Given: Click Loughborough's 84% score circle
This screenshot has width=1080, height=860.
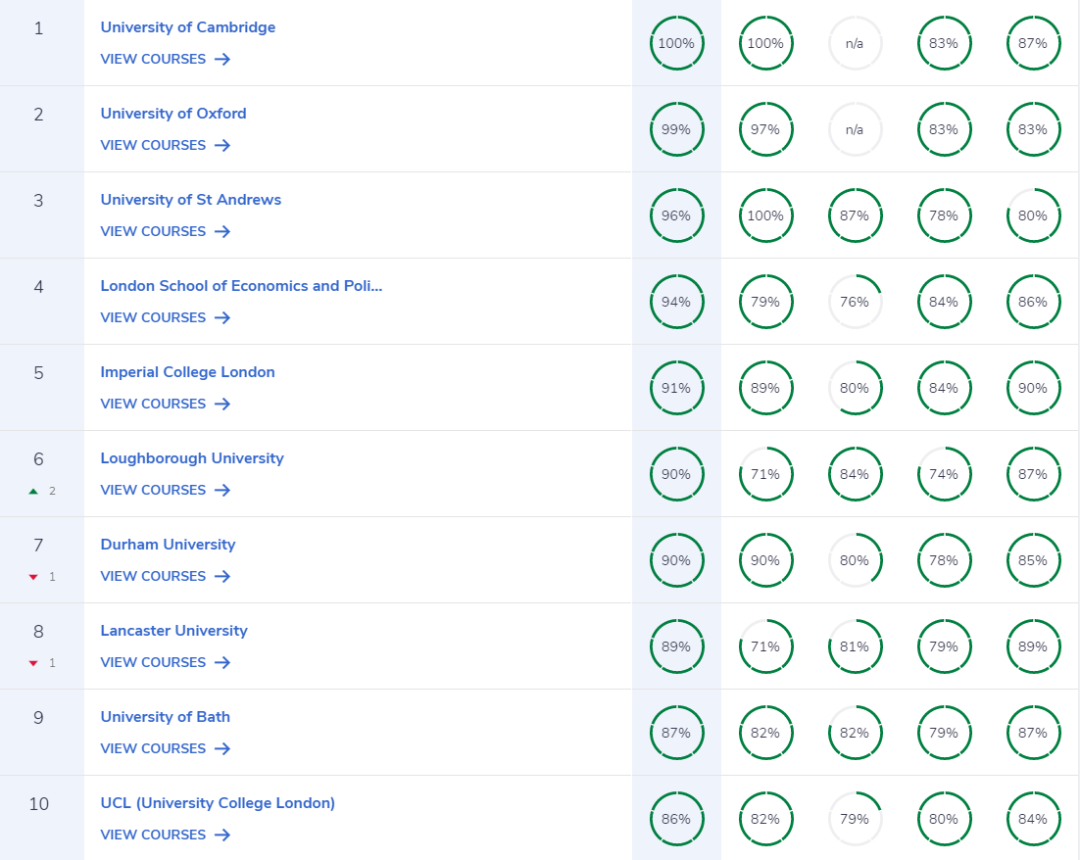Looking at the screenshot, I should click(x=855, y=474).
